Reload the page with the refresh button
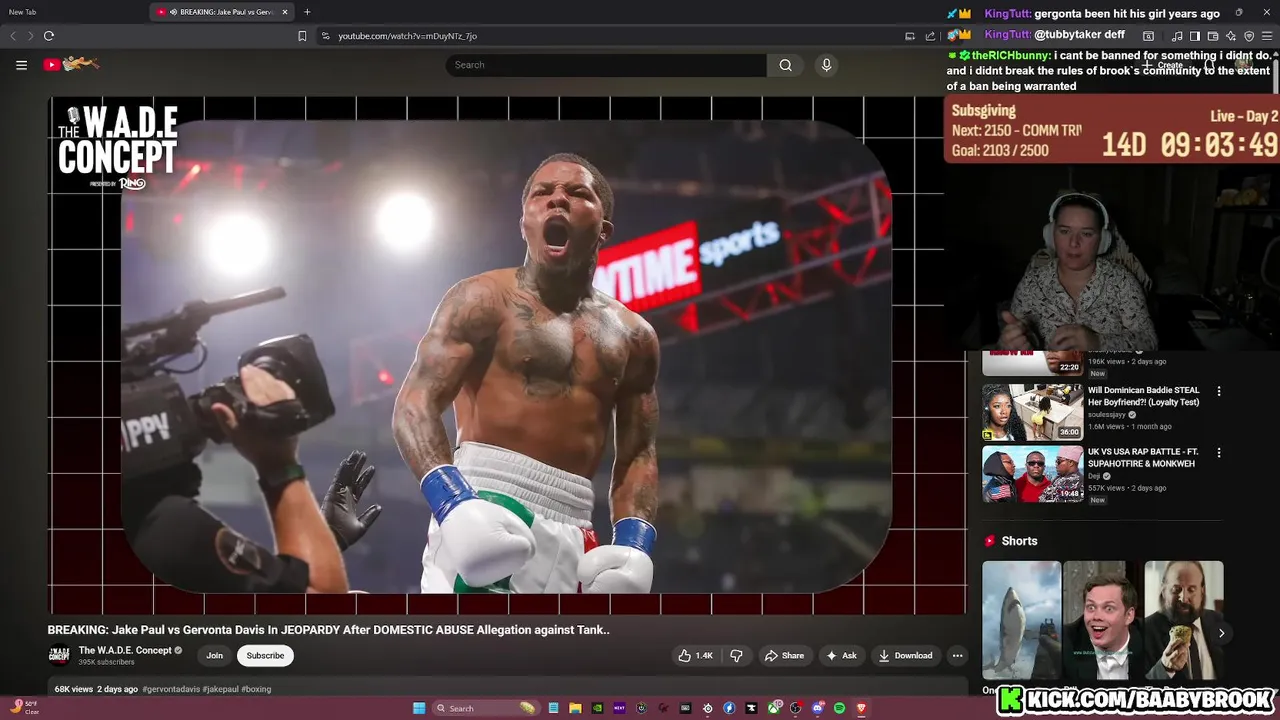 [x=48, y=36]
